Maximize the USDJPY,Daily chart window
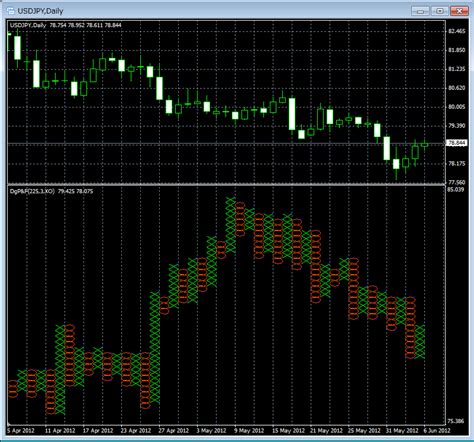This screenshot has width=474, height=442. [440, 11]
